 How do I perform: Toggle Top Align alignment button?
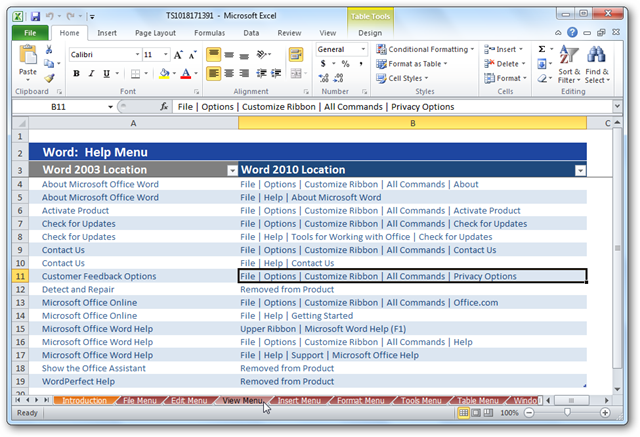(x=213, y=54)
